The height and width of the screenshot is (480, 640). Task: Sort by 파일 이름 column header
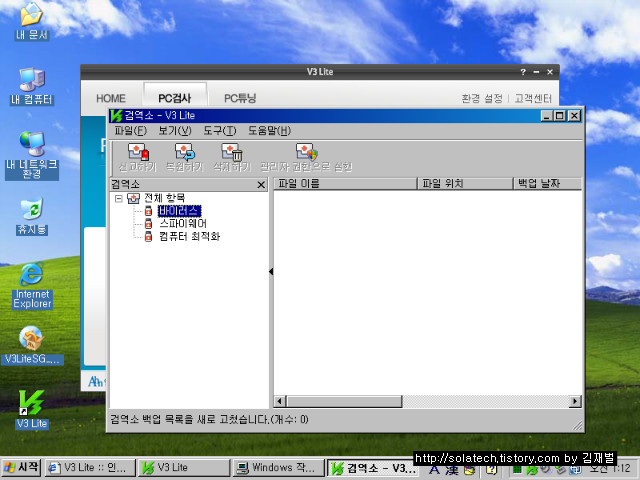coord(345,184)
